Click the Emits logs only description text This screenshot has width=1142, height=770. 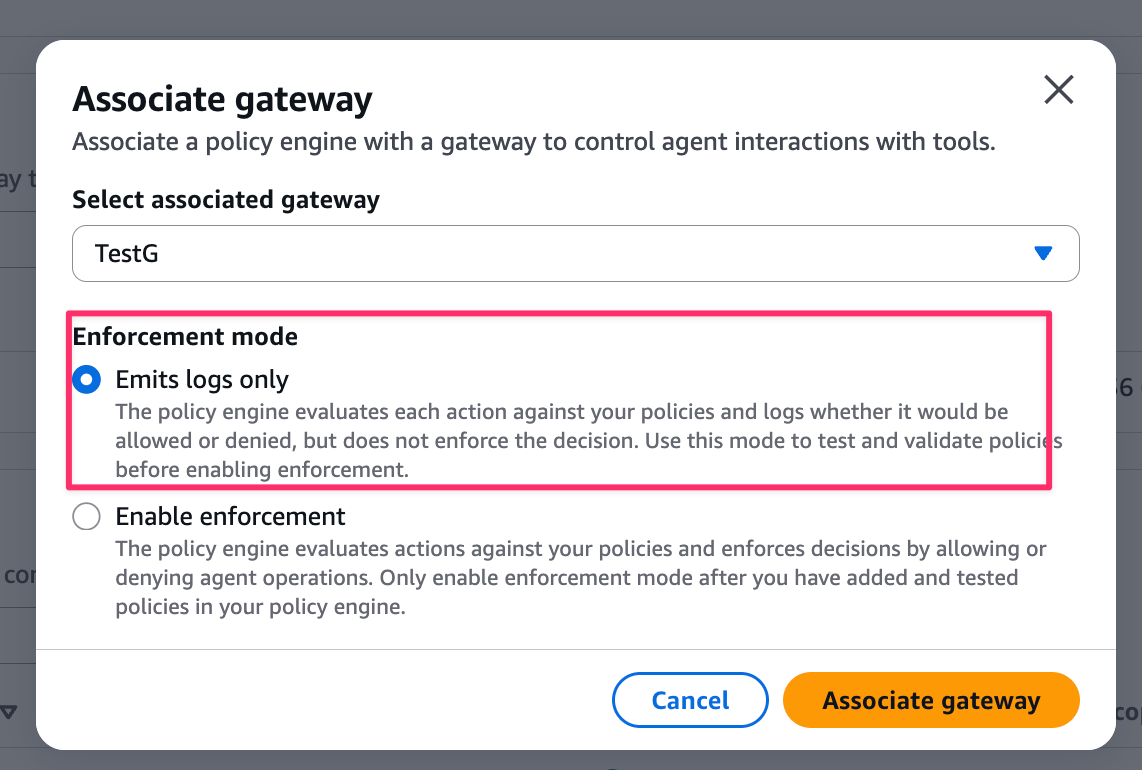(x=560, y=440)
